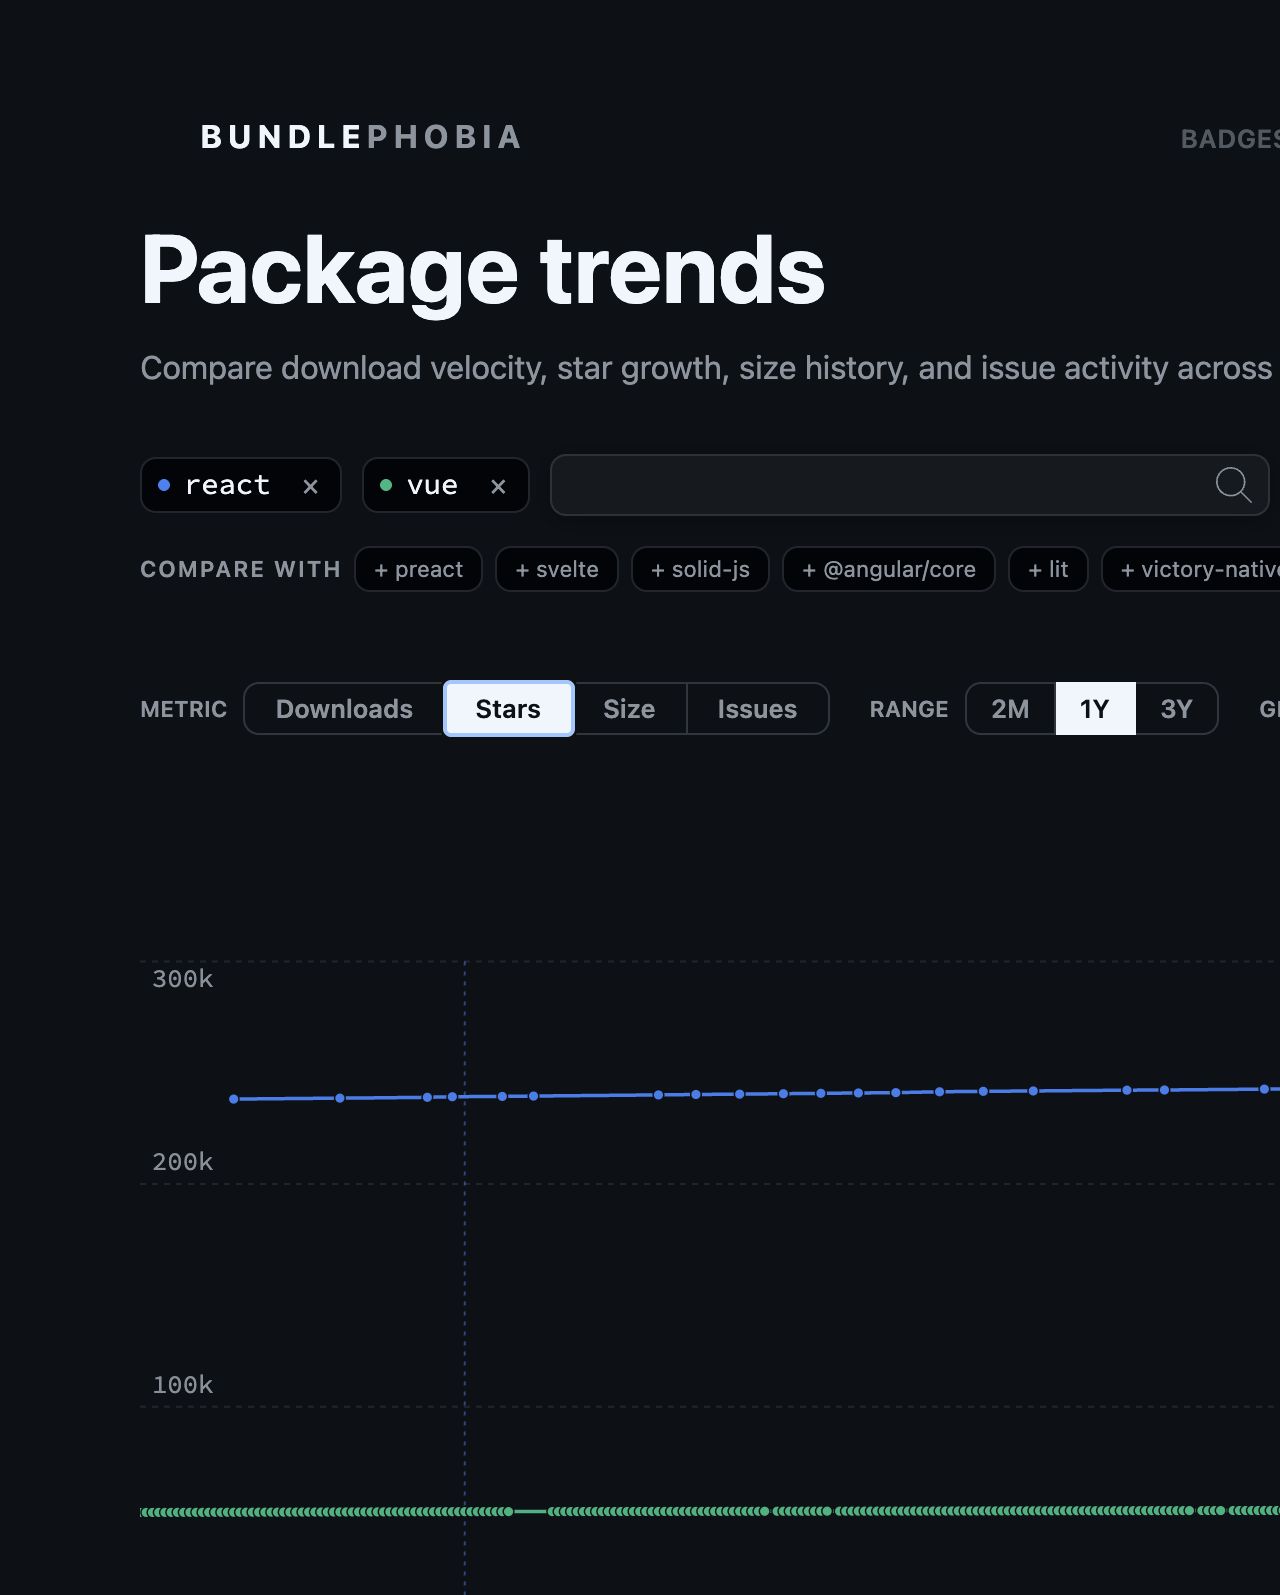1280x1595 pixels.
Task: Click the search magnifier icon
Action: (1233, 485)
